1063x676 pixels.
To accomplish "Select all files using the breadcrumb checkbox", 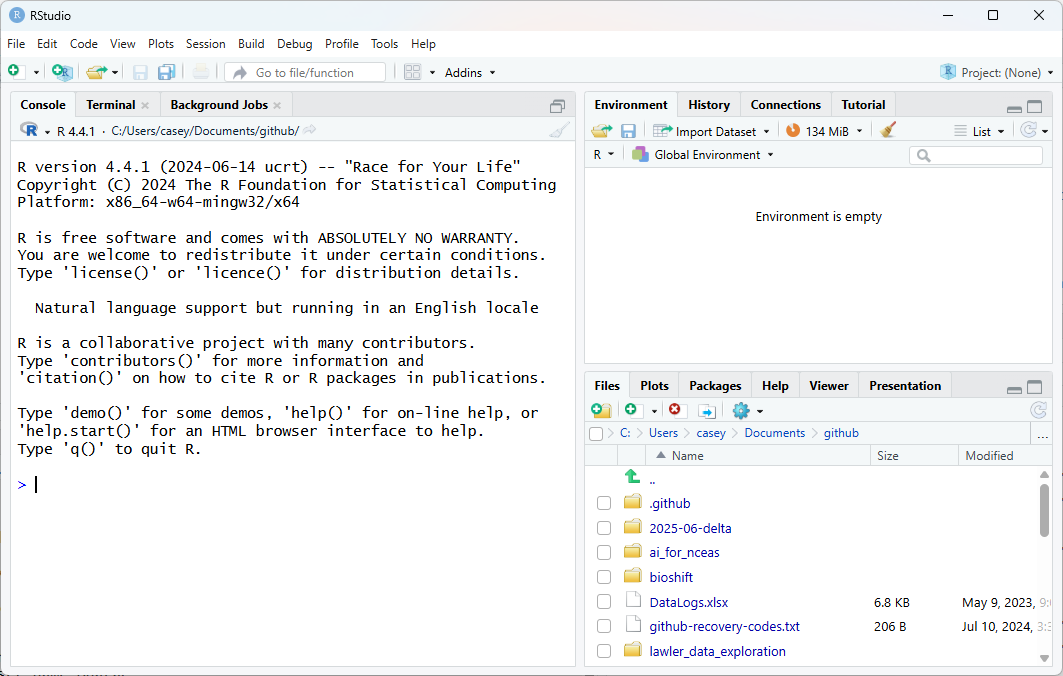I will click(596, 434).
